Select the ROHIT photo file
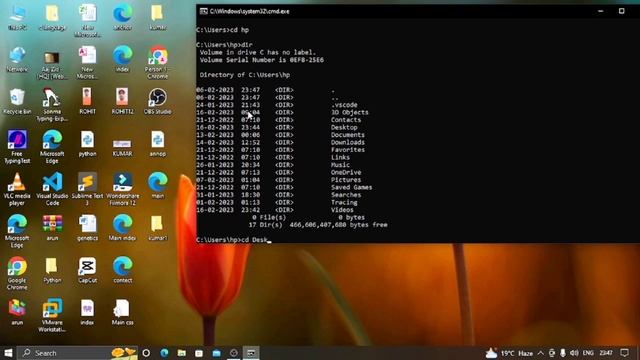This screenshot has height=360, width=640. pos(87,102)
